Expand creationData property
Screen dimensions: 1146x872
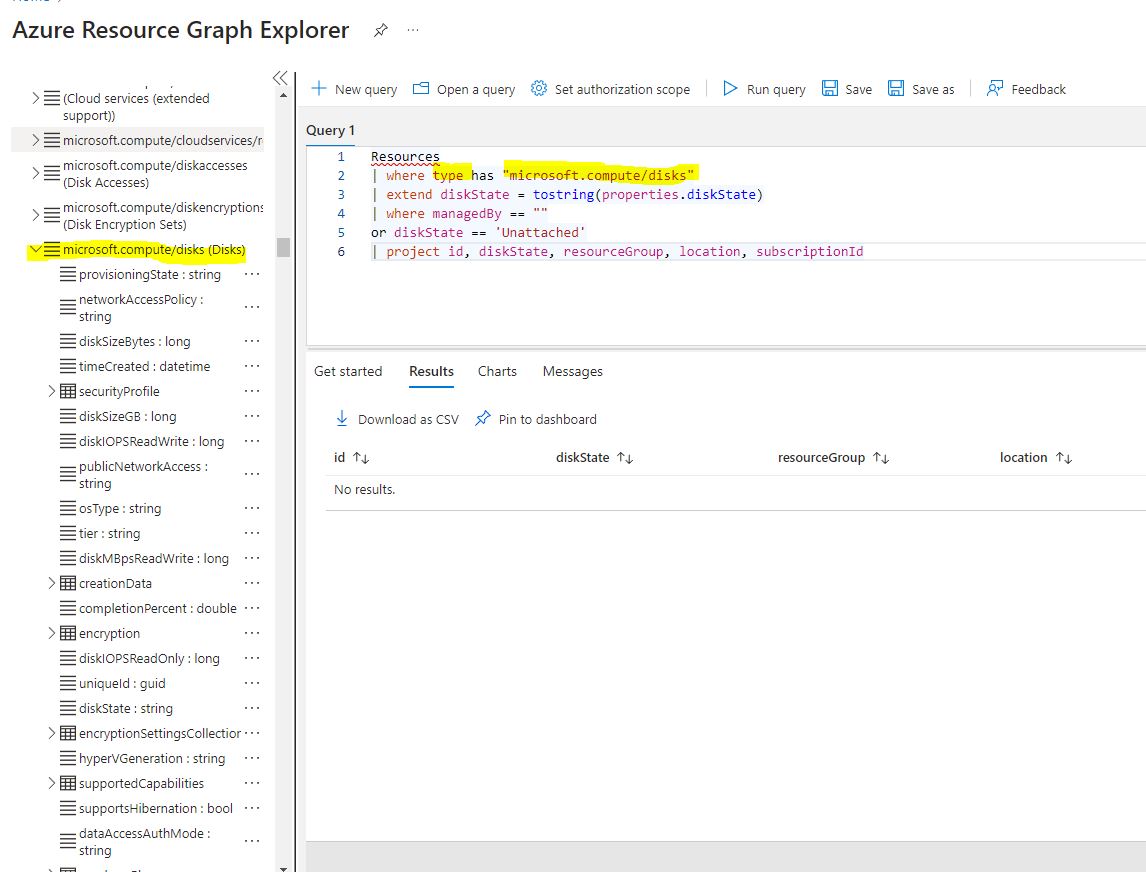(x=51, y=583)
